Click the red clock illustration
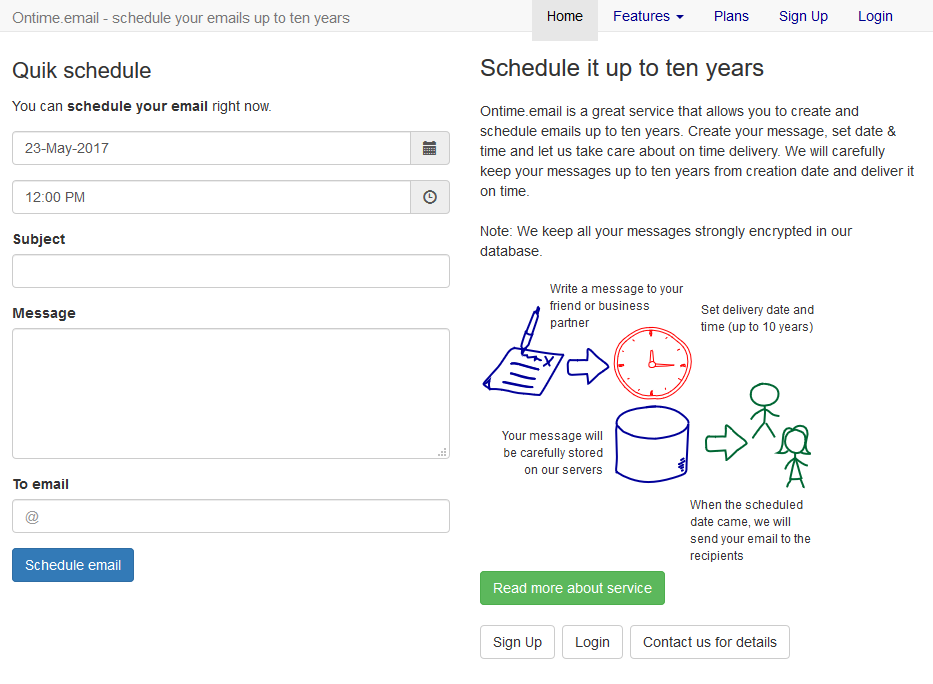933x684 pixels. 652,363
